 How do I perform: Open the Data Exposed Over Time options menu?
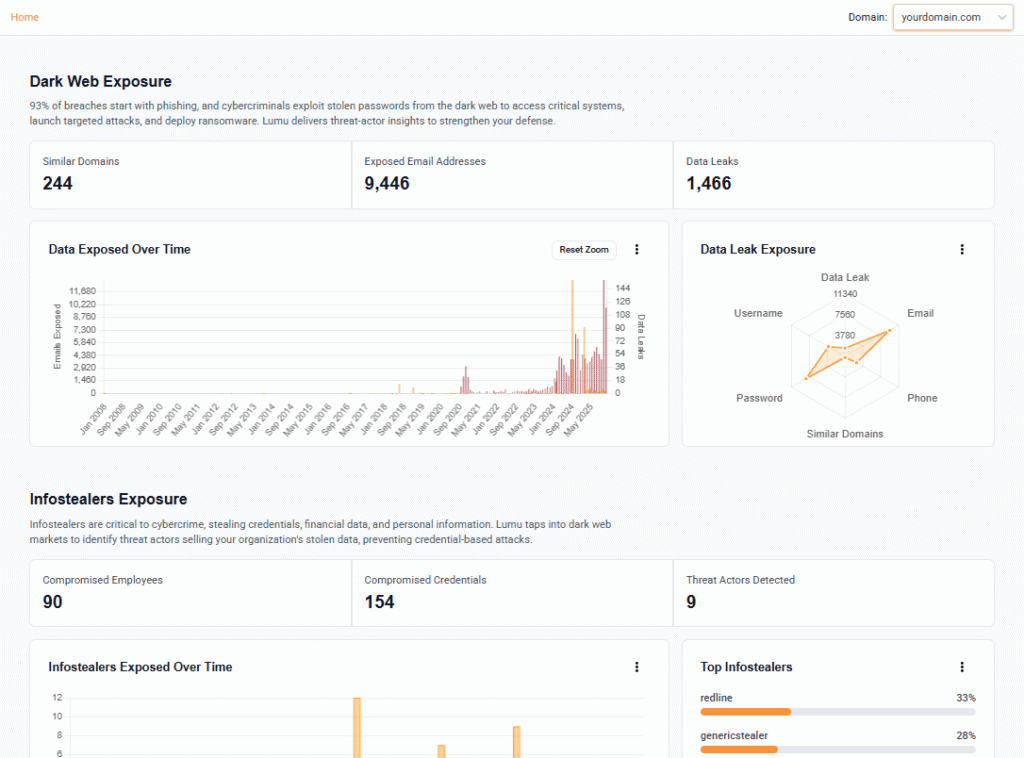pos(637,250)
